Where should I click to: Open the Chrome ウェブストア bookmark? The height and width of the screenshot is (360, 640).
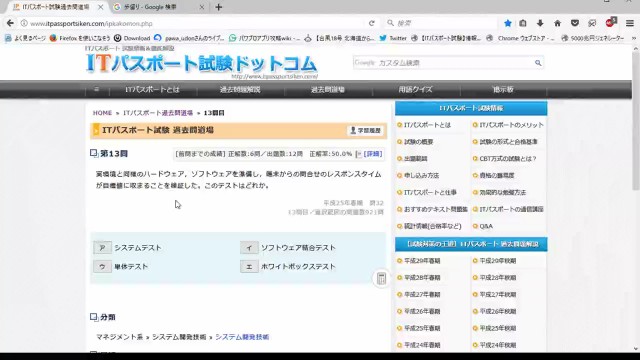click(521, 38)
